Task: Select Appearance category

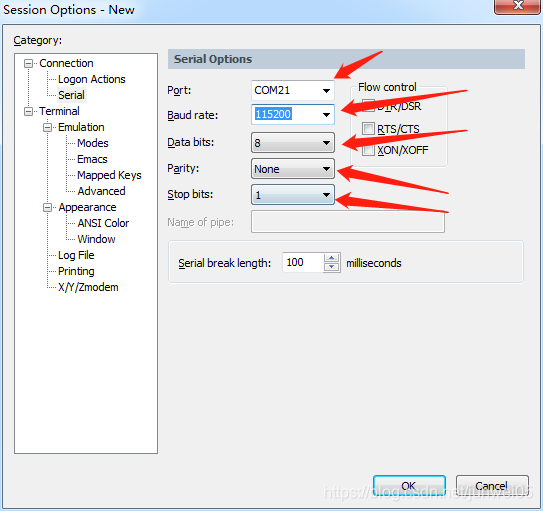Action: (x=87, y=207)
